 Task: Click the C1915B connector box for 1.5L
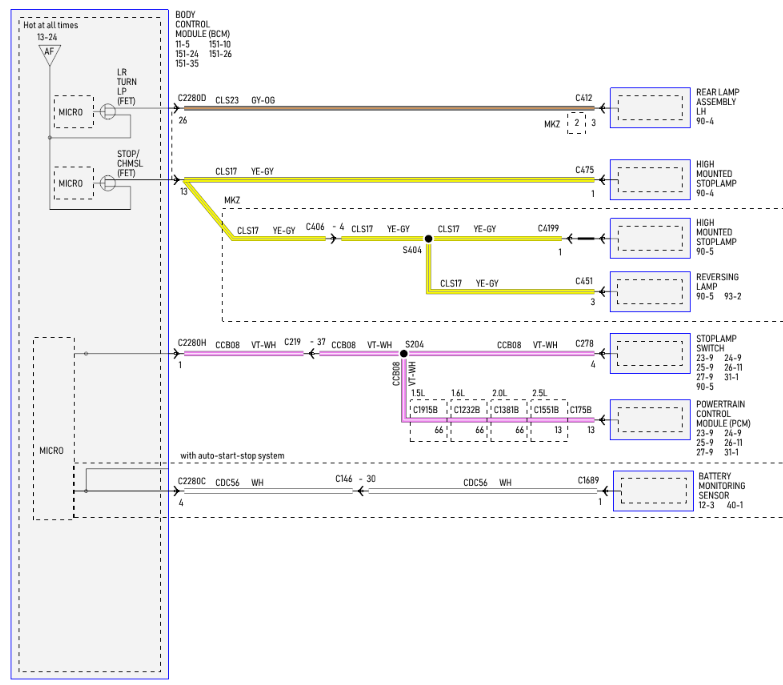tap(429, 420)
